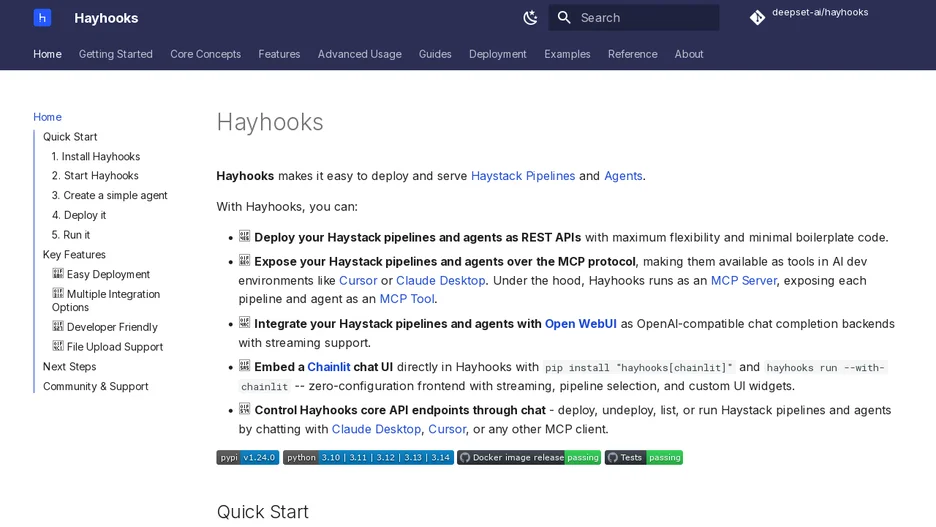Open the Getting Started tab
The image size is (936, 527).
pos(116,54)
